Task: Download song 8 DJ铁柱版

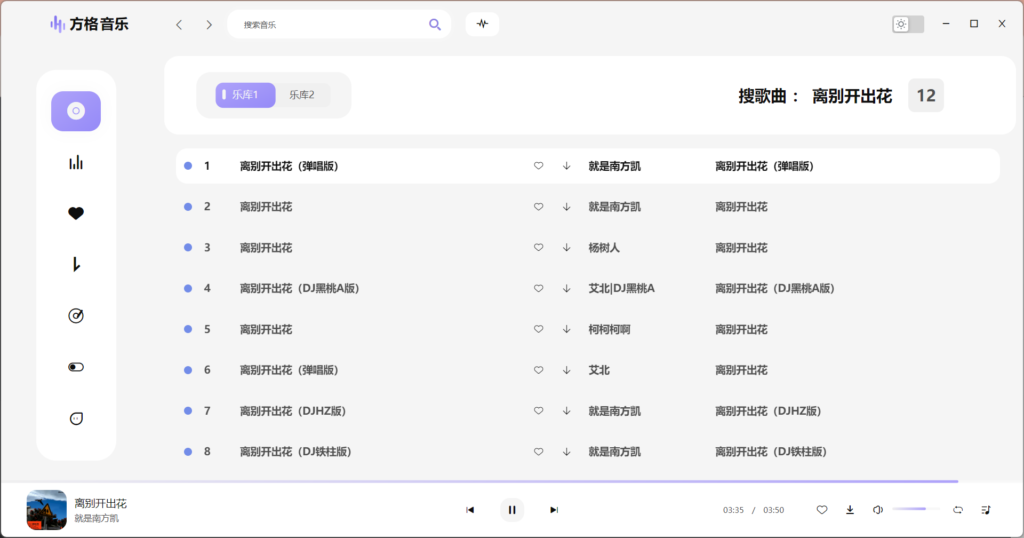Action: pos(566,451)
